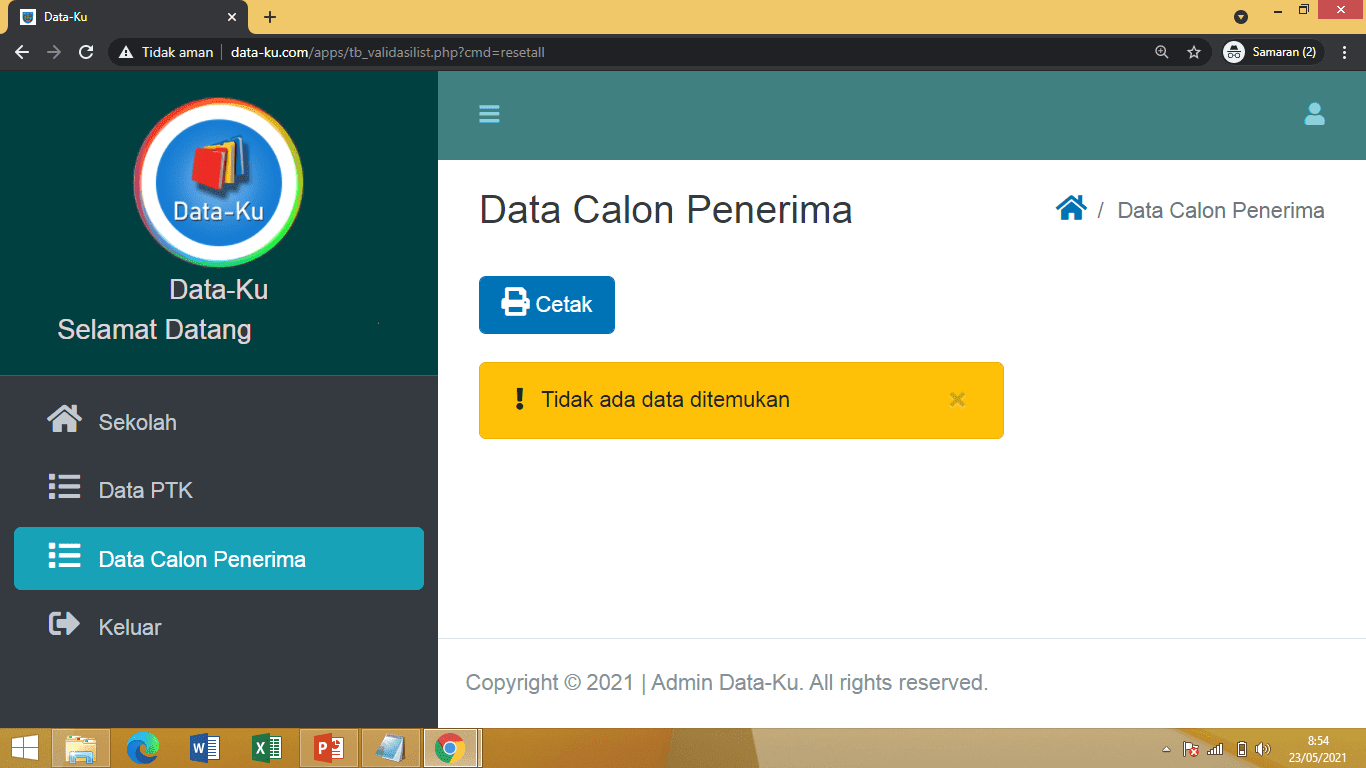Open Excel from the taskbar
The image size is (1366, 768).
[266, 747]
